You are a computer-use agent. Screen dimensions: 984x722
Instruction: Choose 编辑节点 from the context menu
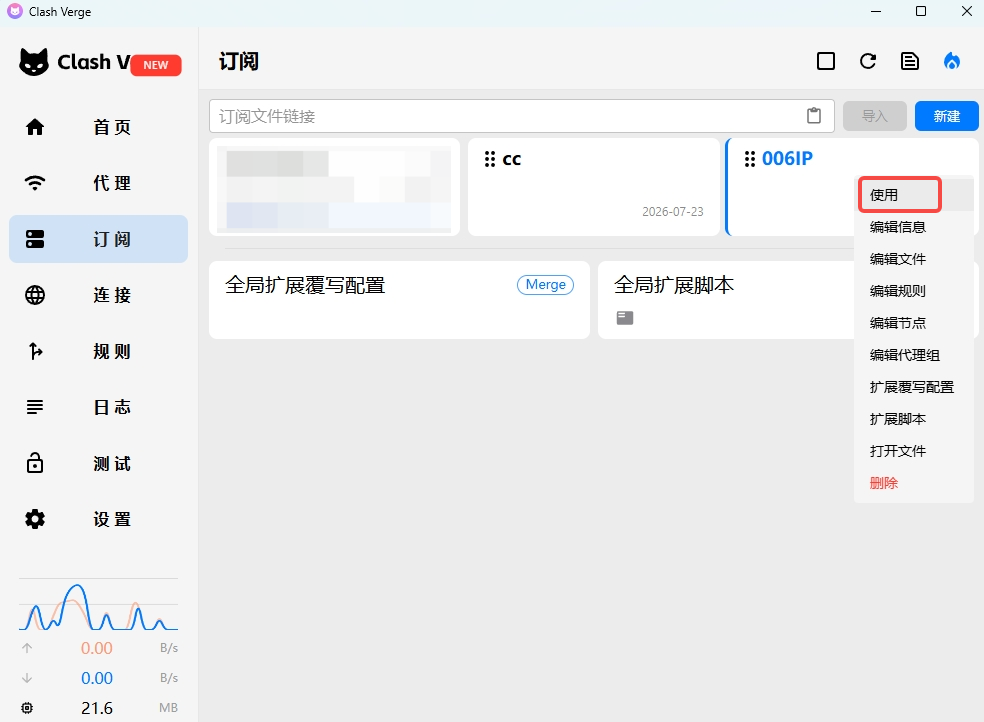click(x=914, y=323)
